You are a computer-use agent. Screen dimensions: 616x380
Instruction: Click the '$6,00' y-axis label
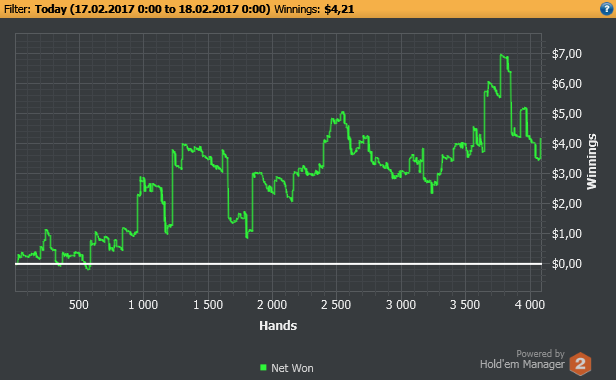(x=566, y=84)
